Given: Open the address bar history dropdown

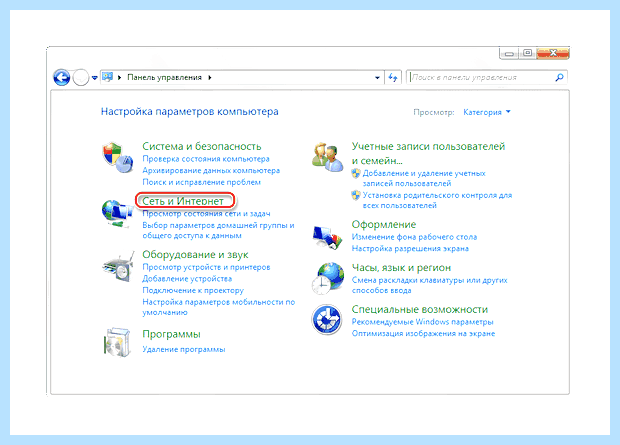Looking at the screenshot, I should (377, 78).
